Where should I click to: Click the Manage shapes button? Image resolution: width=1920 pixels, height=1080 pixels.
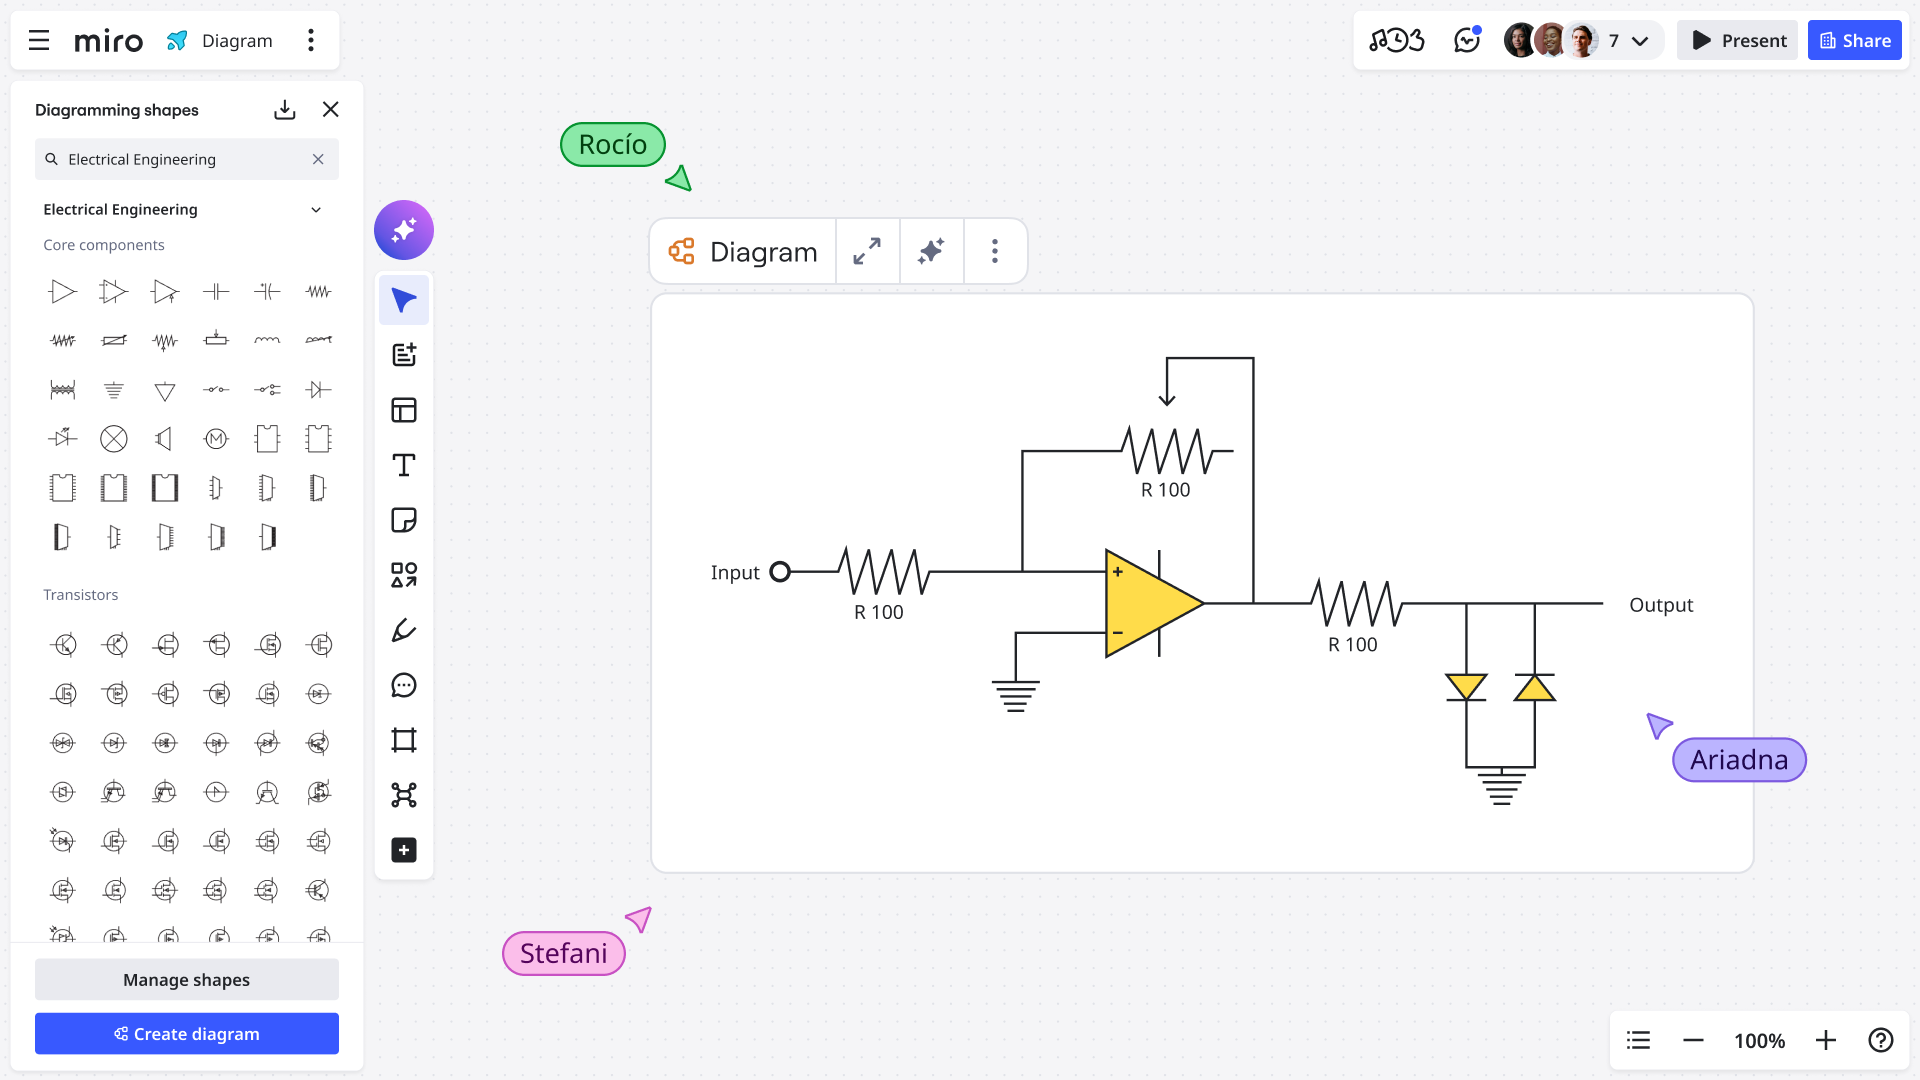click(x=187, y=980)
